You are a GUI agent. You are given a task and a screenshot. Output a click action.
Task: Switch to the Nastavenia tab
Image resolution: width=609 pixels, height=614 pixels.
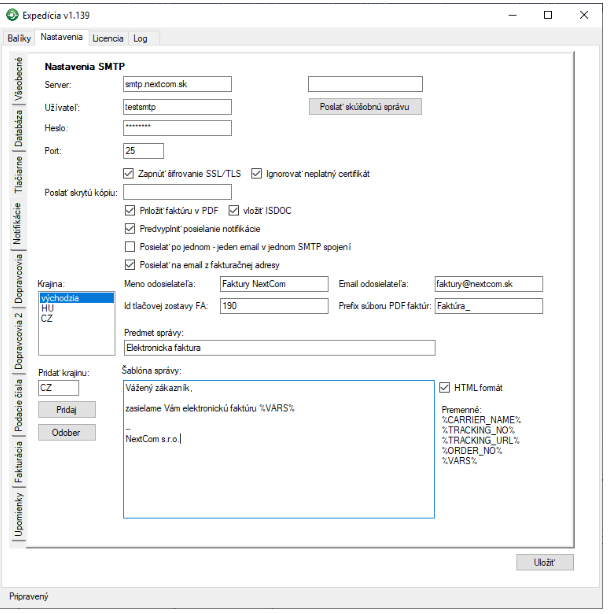pyautogui.click(x=61, y=37)
